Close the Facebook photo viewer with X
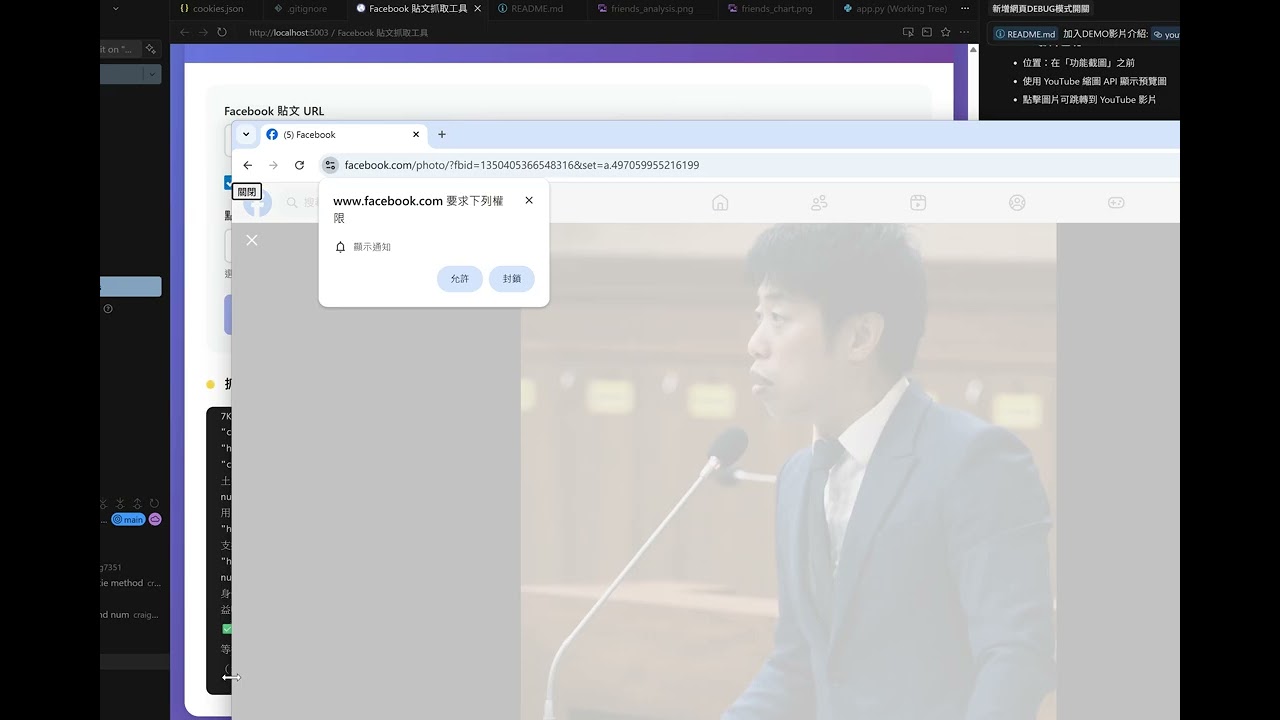 [x=252, y=240]
